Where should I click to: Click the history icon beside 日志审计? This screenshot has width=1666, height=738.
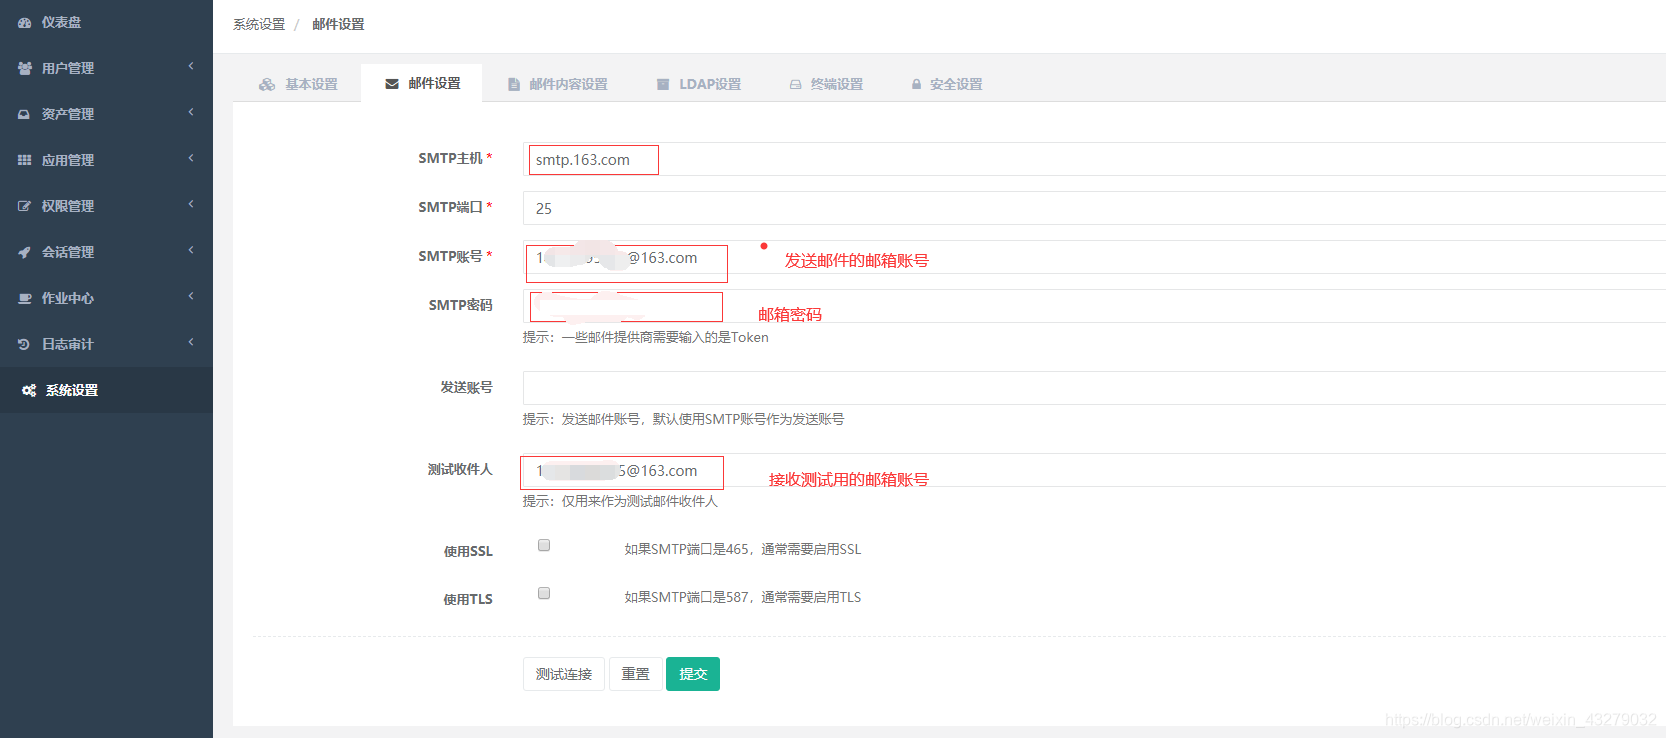point(24,345)
